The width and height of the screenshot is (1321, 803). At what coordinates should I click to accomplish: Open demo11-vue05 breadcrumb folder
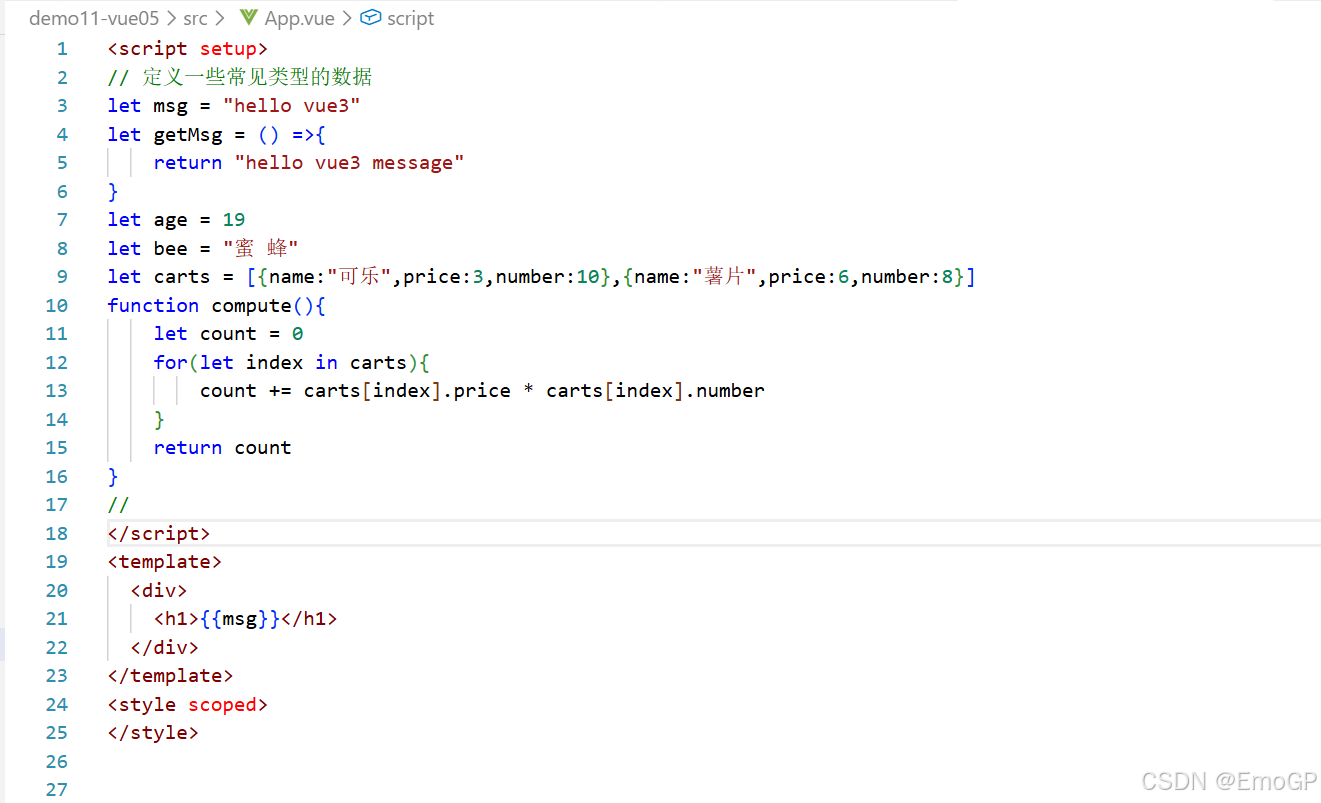click(92, 18)
